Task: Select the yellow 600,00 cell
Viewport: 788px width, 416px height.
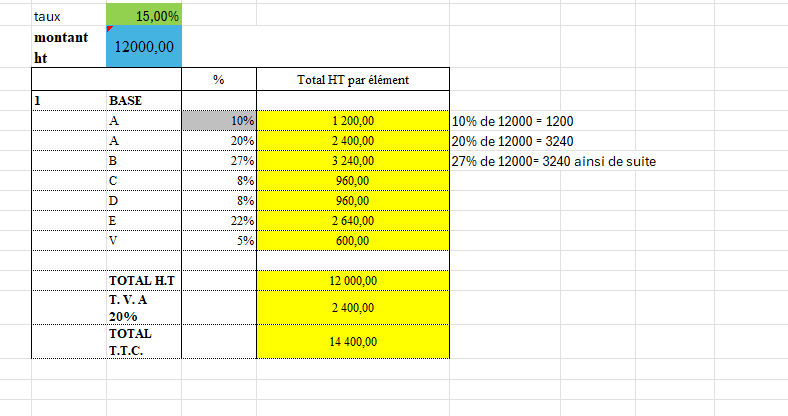Action: [352, 240]
